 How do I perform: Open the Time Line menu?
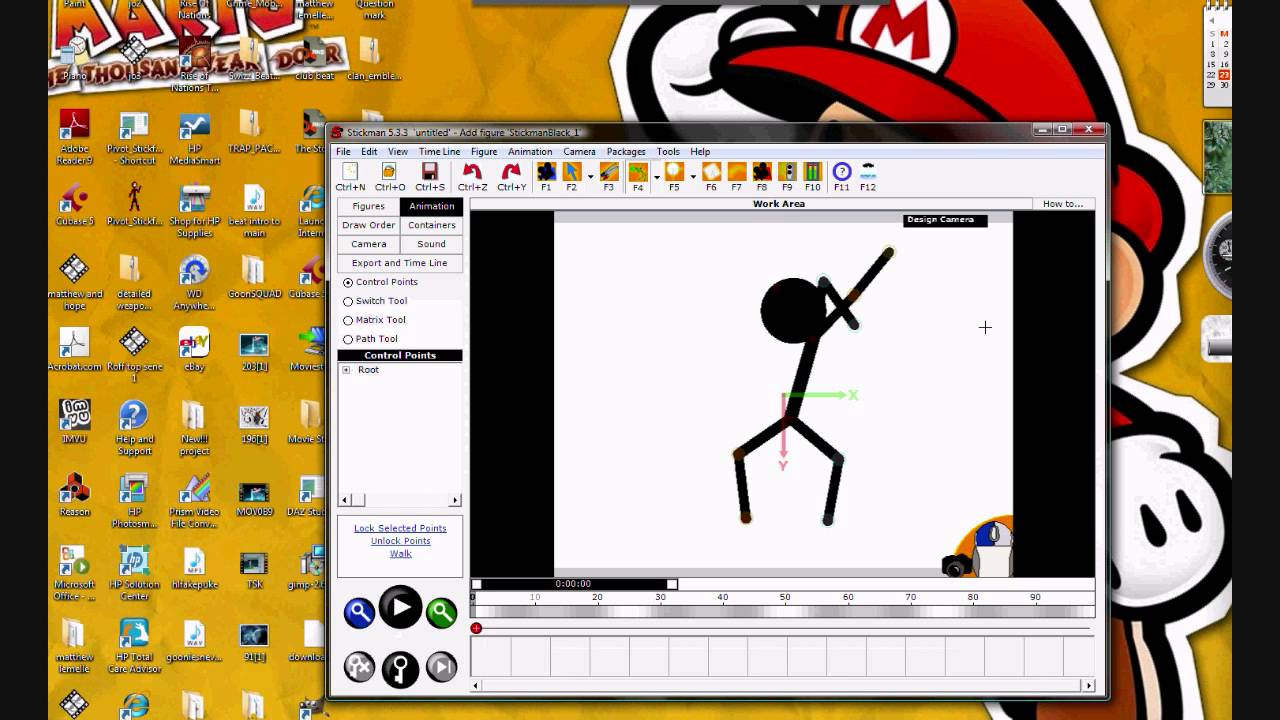click(x=439, y=152)
